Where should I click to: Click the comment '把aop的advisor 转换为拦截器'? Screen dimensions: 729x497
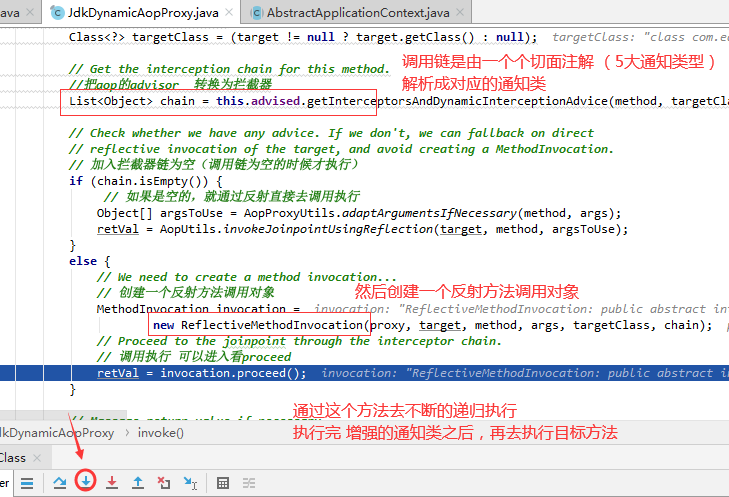tap(170, 84)
